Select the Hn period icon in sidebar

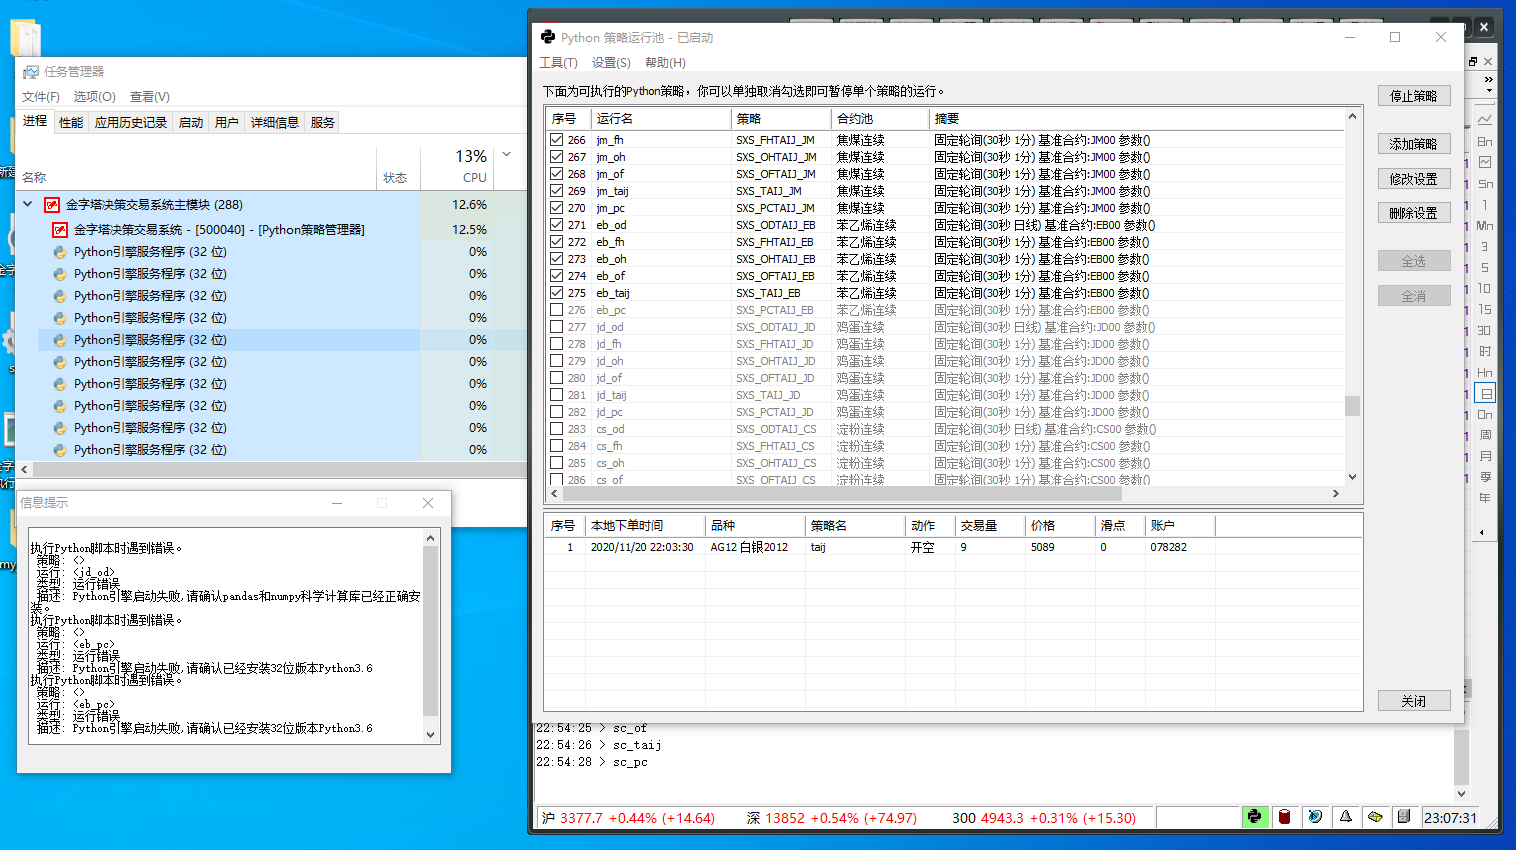point(1485,373)
